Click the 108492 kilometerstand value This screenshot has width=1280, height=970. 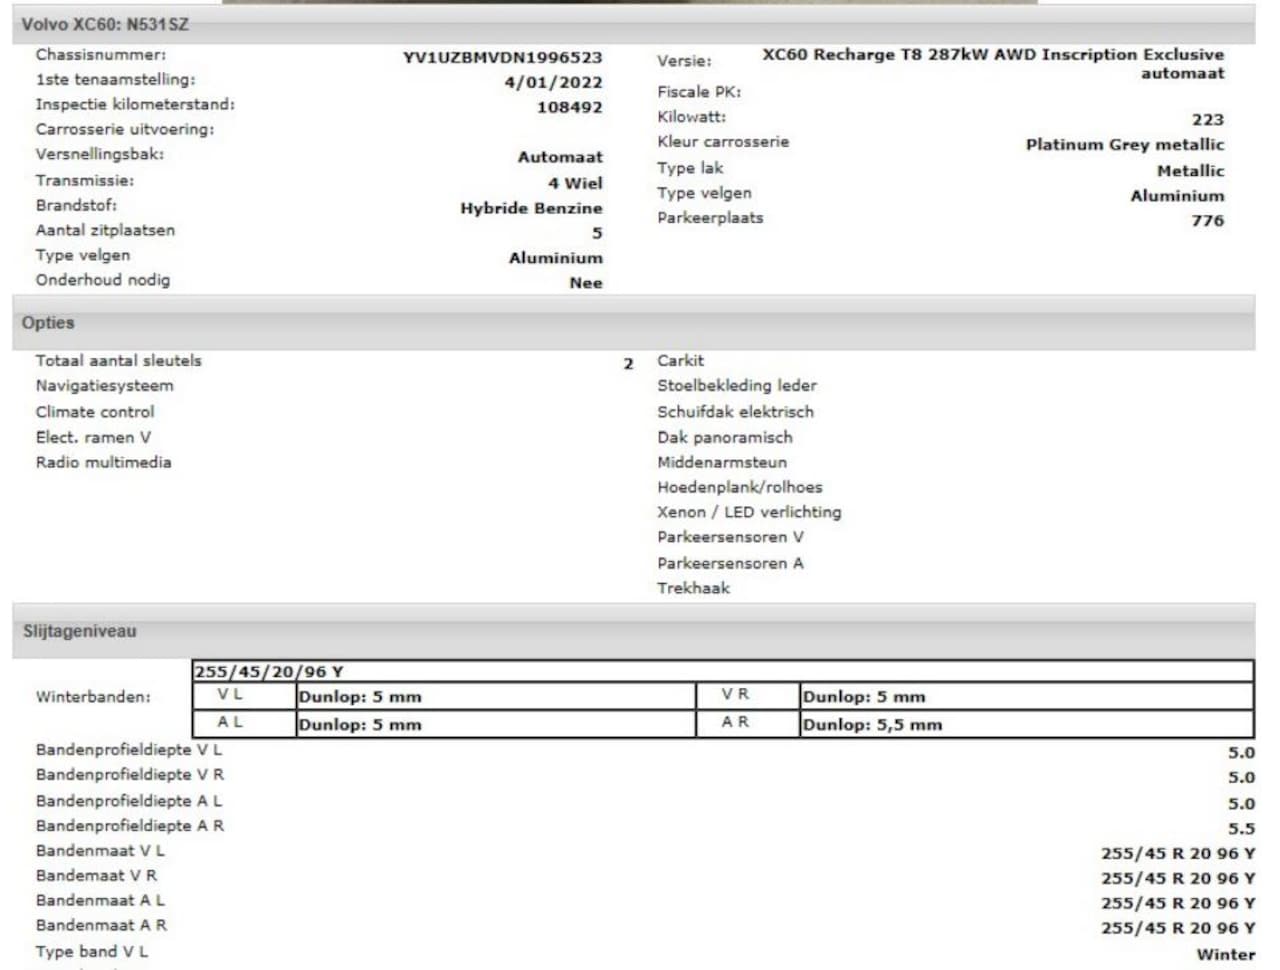tap(569, 107)
